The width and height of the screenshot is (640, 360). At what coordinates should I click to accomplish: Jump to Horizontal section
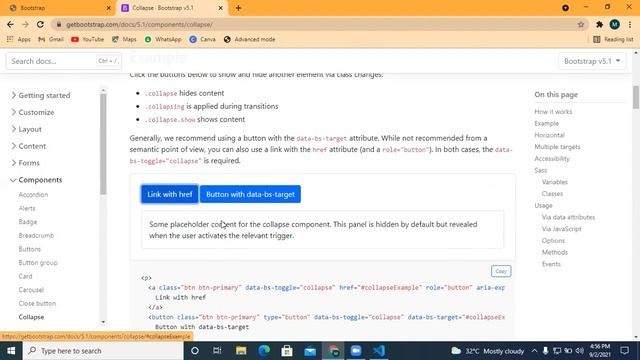(x=549, y=135)
